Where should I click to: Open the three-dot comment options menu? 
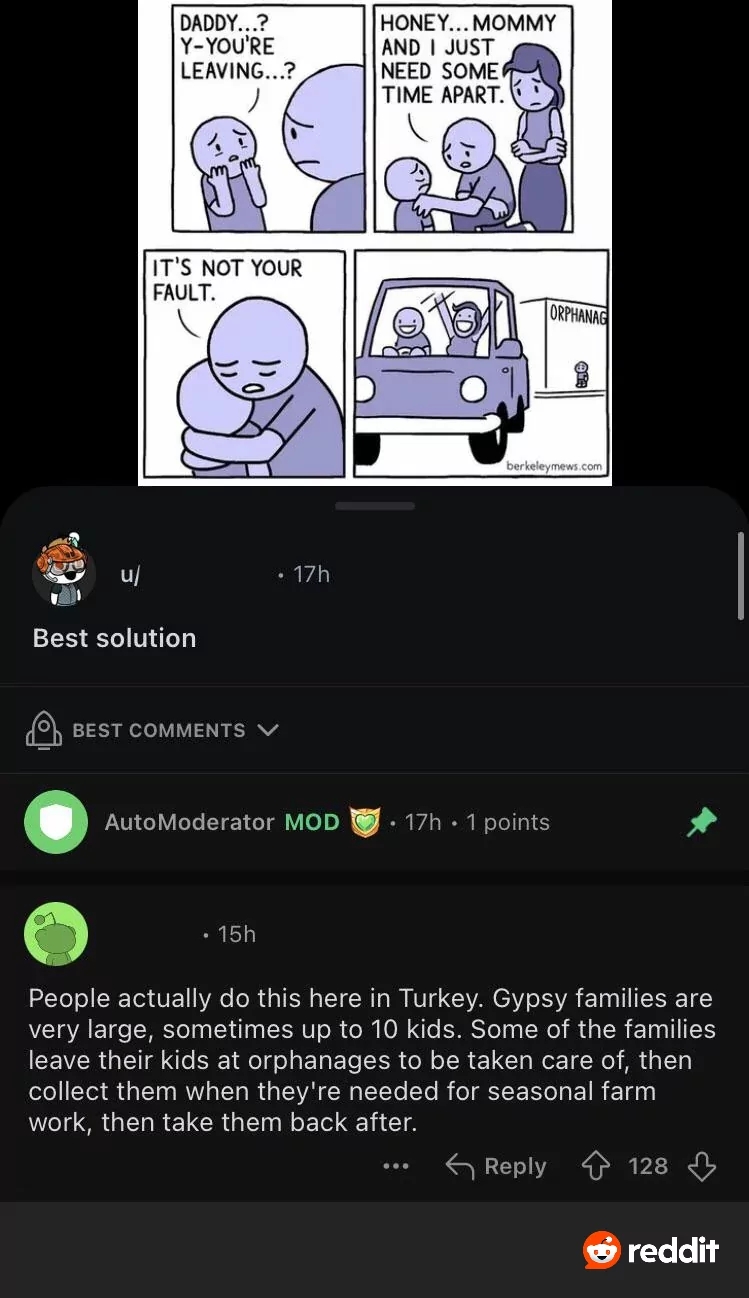(396, 1166)
